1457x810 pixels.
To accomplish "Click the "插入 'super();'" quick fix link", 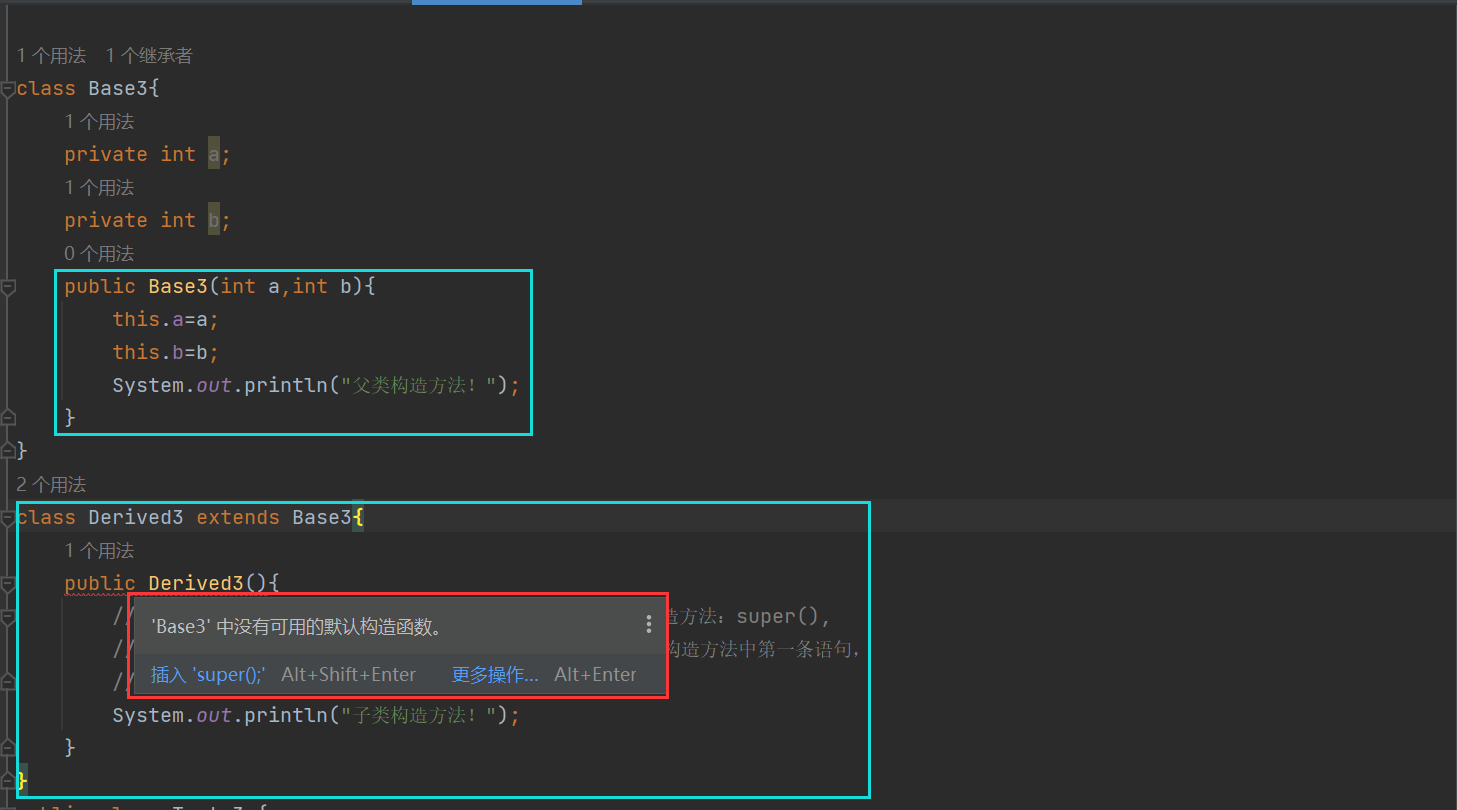I will pos(208,675).
